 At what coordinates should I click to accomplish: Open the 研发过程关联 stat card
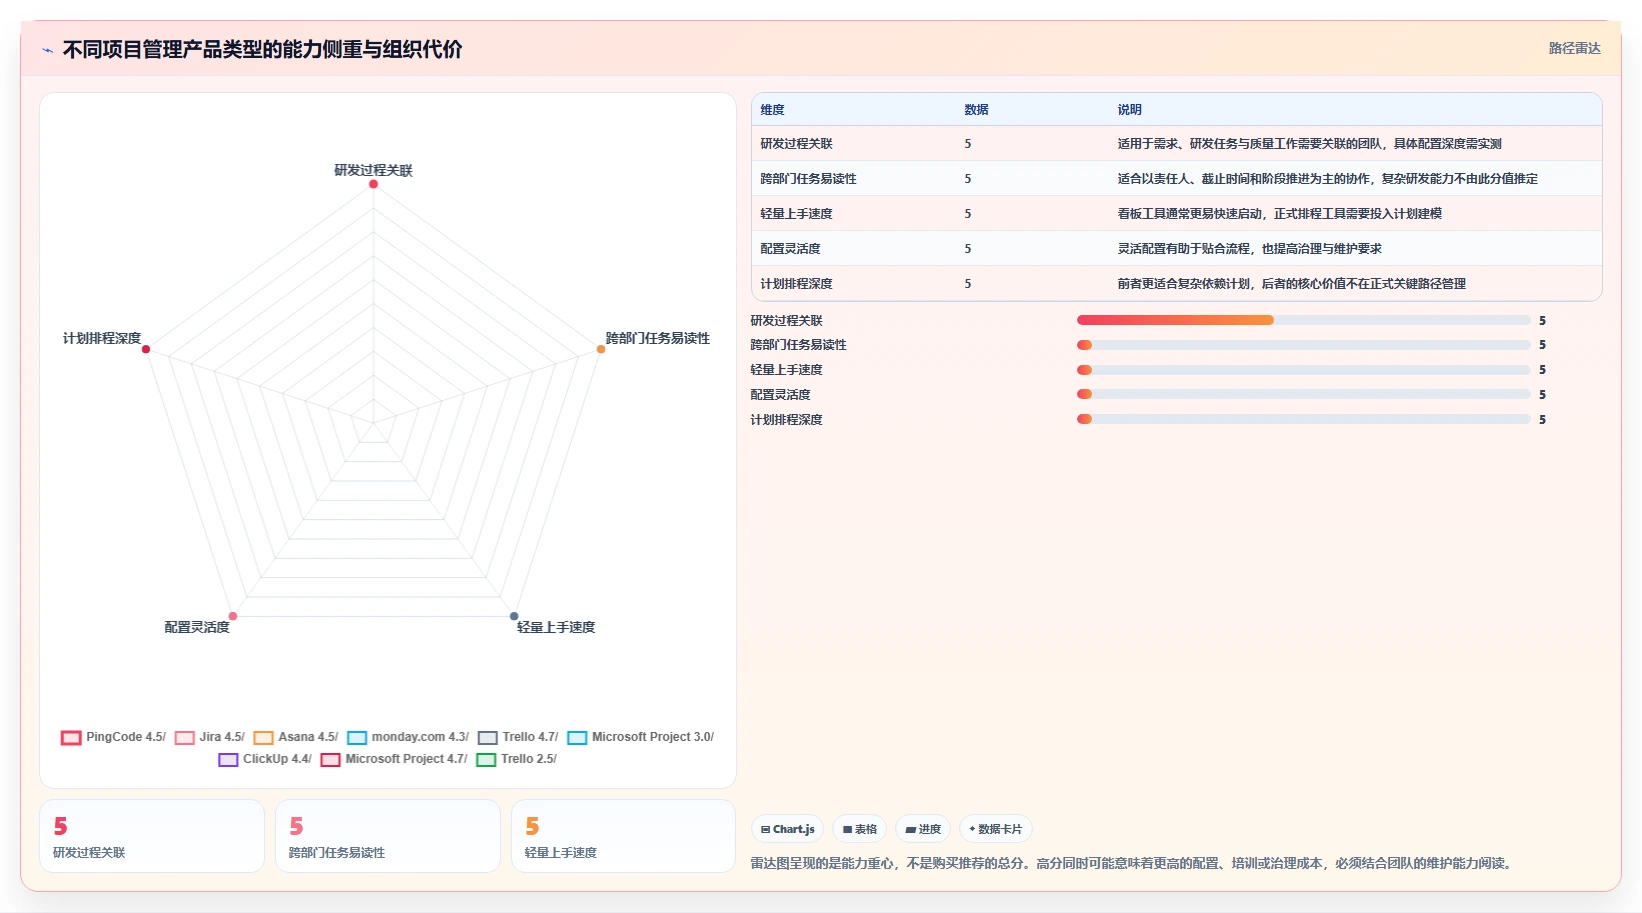(x=152, y=836)
